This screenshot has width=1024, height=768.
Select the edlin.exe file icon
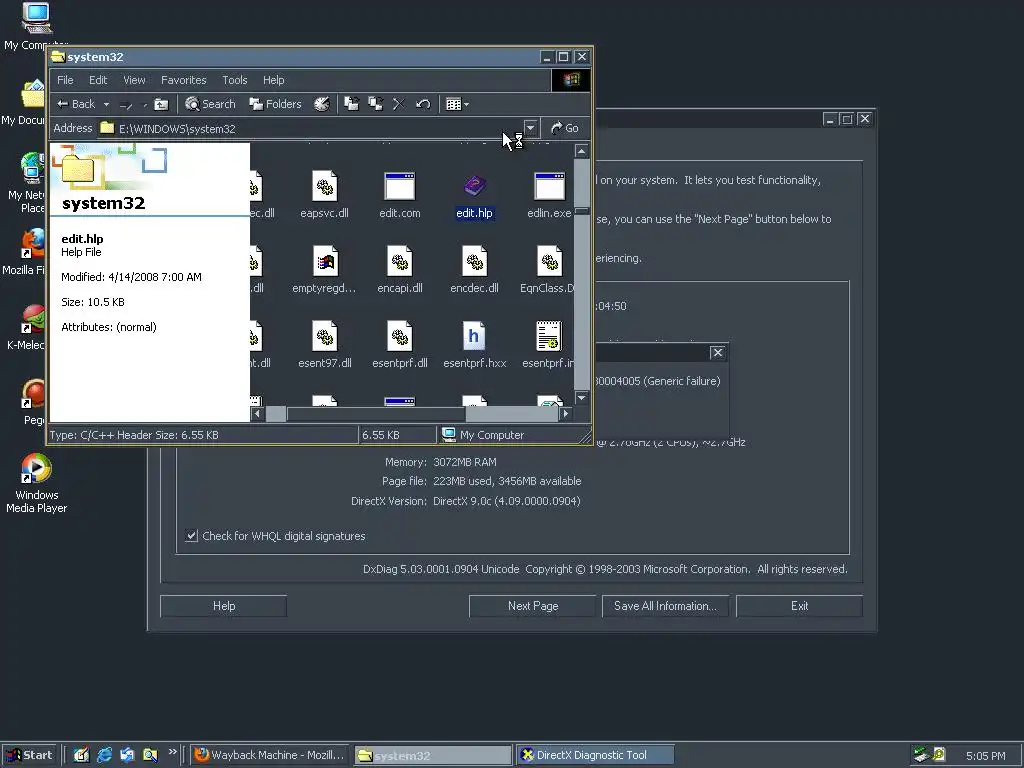tap(549, 186)
